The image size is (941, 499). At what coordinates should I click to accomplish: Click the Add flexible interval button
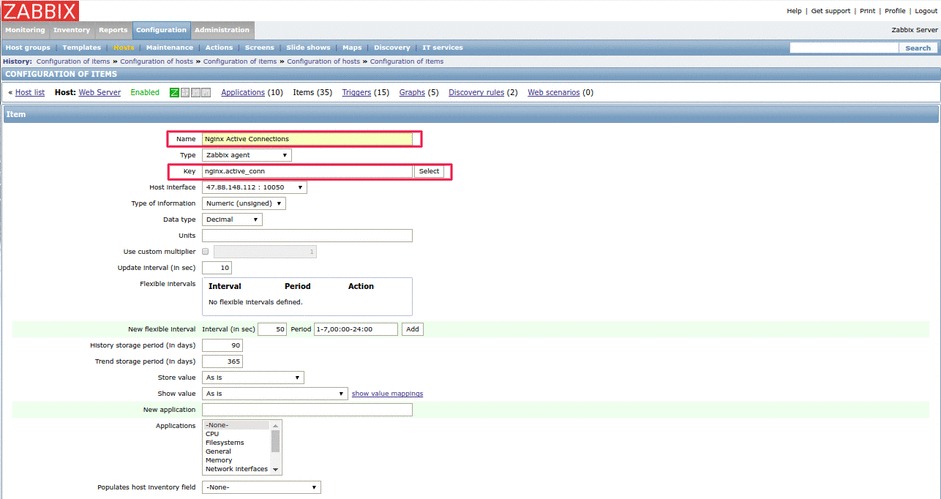pos(412,329)
